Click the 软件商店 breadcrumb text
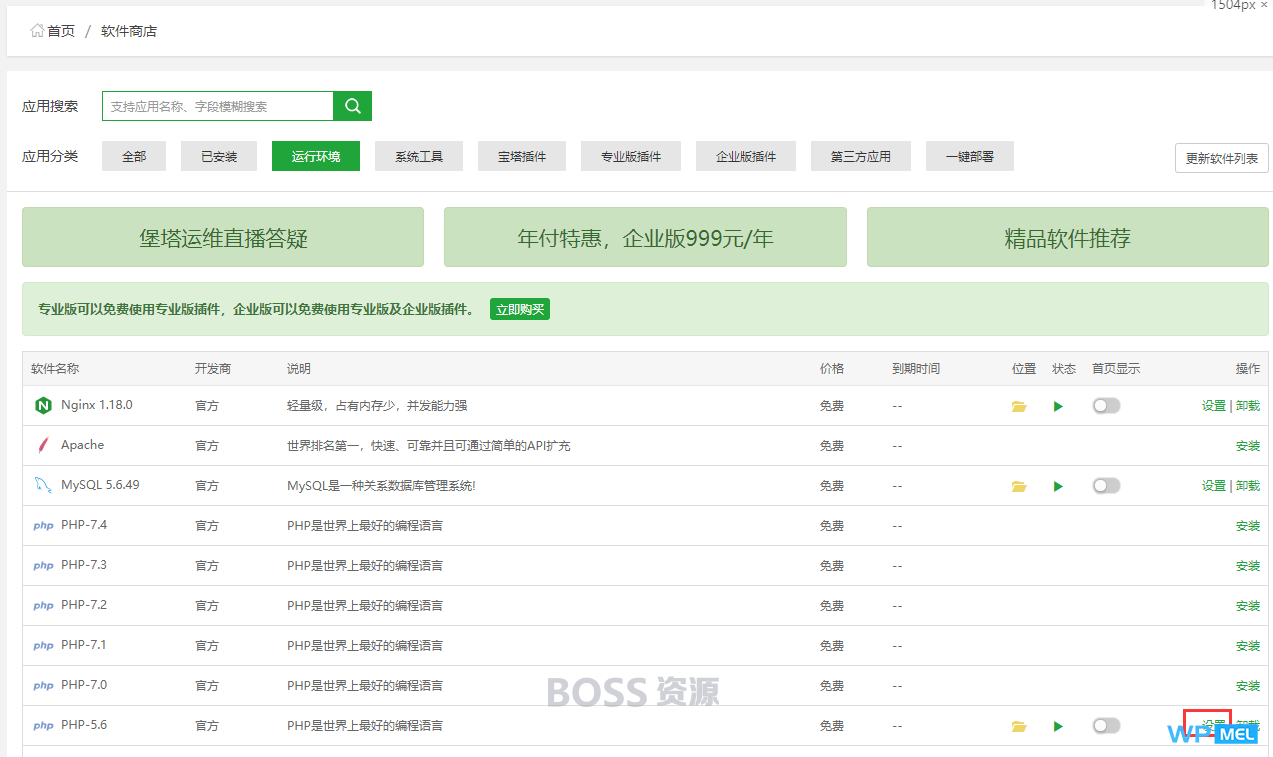1273x757 pixels. click(129, 31)
